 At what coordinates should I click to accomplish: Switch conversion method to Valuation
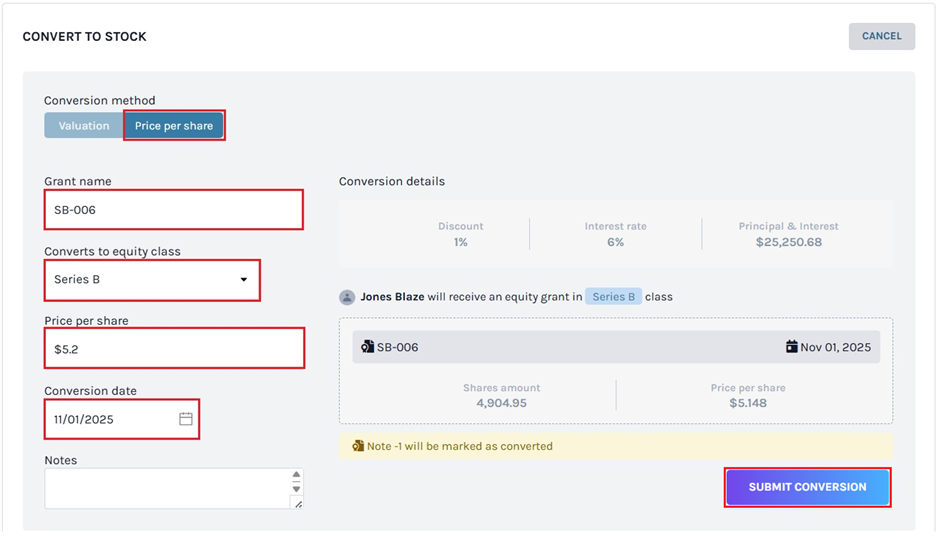pos(84,126)
